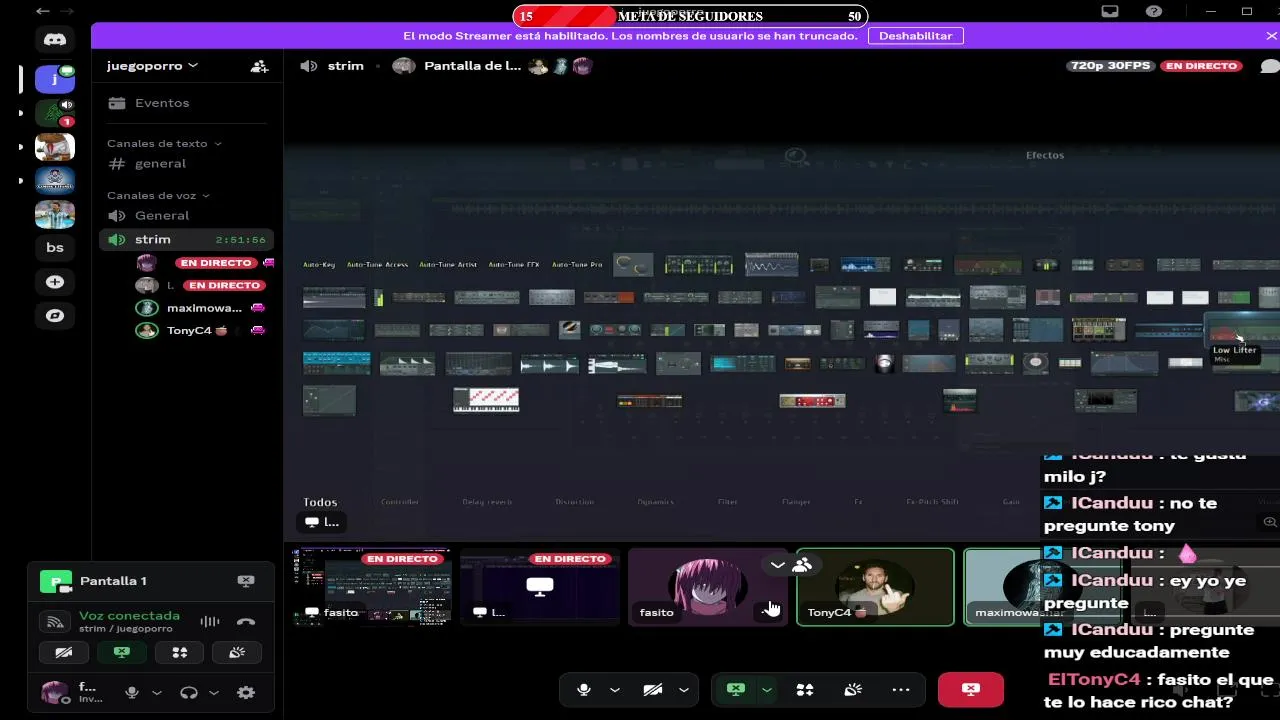
Task: Toggle screen share in bottom call bar
Action: click(736, 690)
